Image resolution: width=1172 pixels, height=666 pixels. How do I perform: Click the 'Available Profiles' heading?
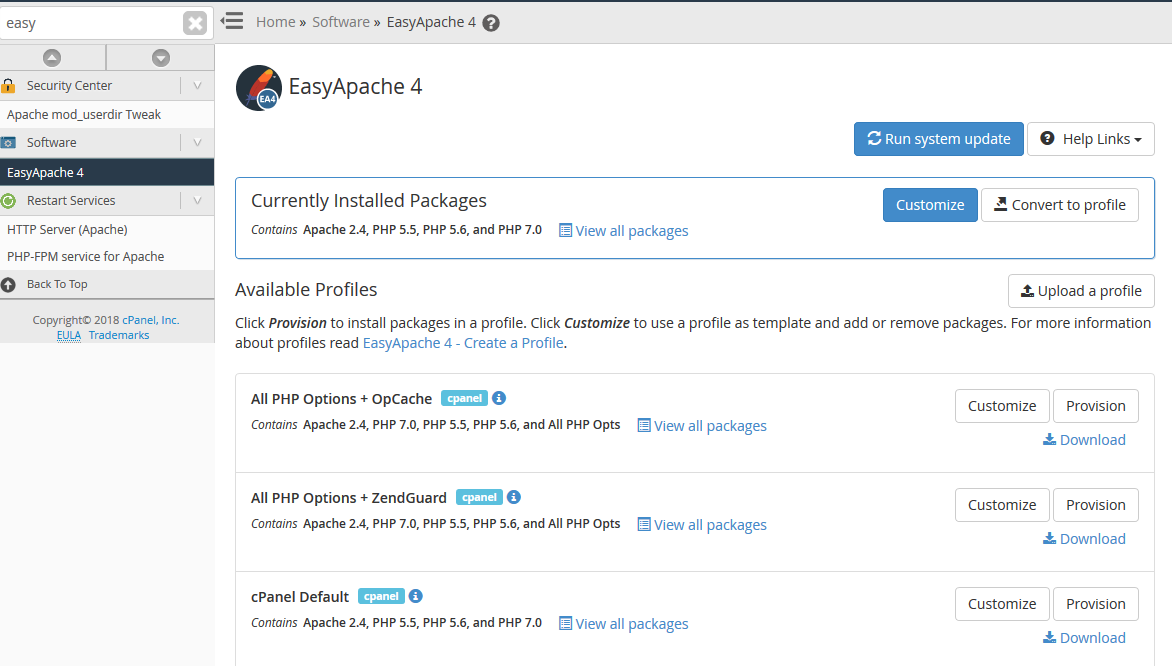306,289
